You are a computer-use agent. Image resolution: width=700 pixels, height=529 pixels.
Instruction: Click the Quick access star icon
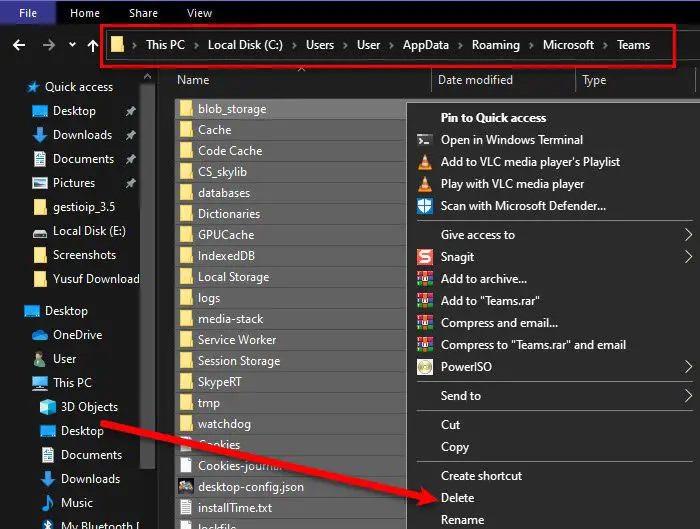33,87
